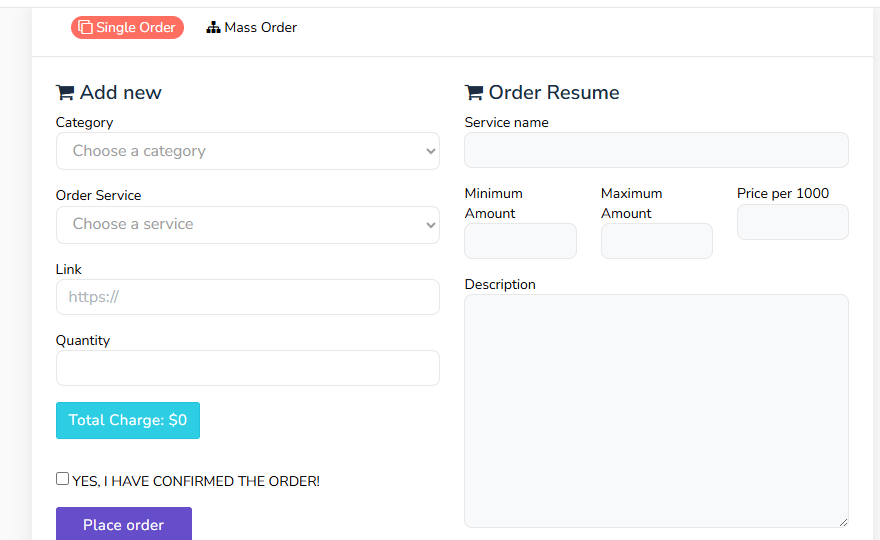Focus the Link https:// field
Image resolution: width=880 pixels, height=540 pixels.
(247, 297)
